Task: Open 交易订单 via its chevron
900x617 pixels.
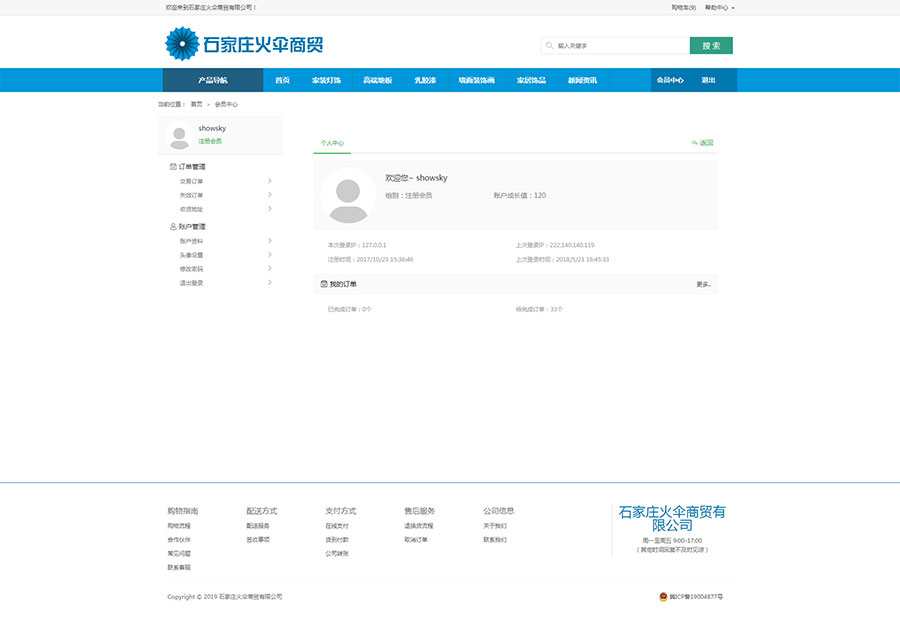Action: (270, 181)
